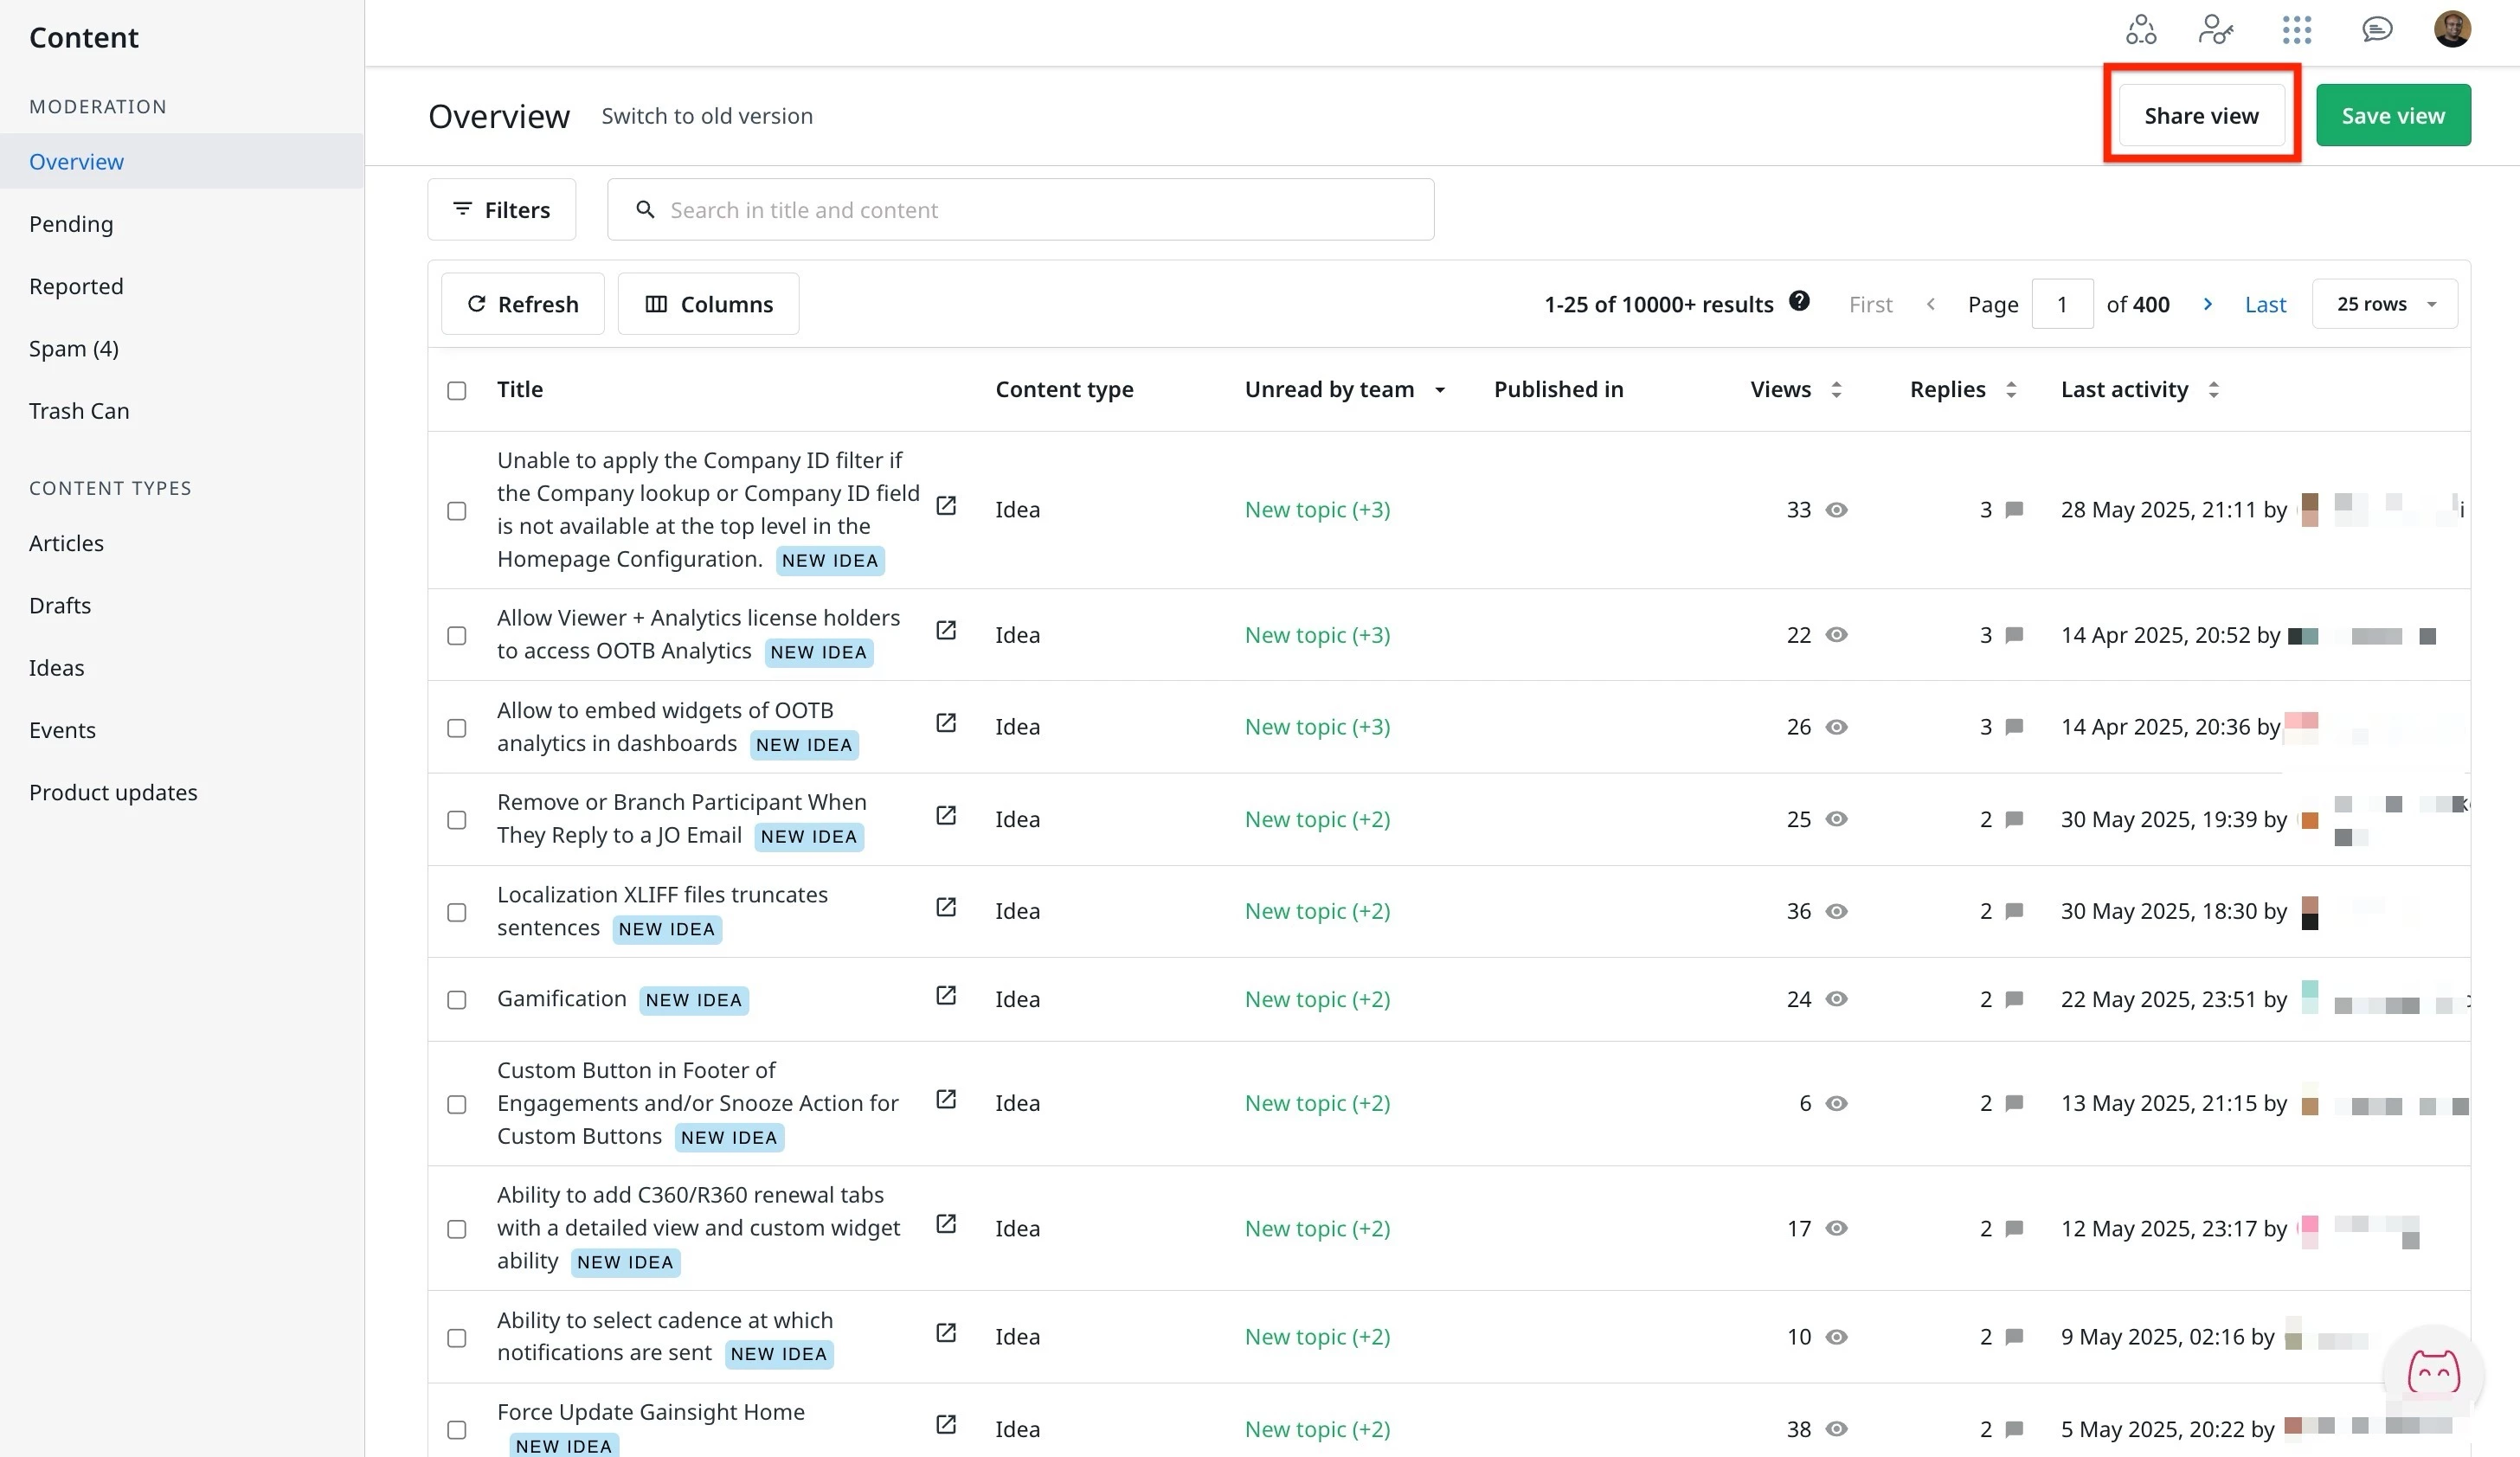Open the apps grid icon in header
Image resolution: width=2520 pixels, height=1457 pixels.
coord(2297,30)
